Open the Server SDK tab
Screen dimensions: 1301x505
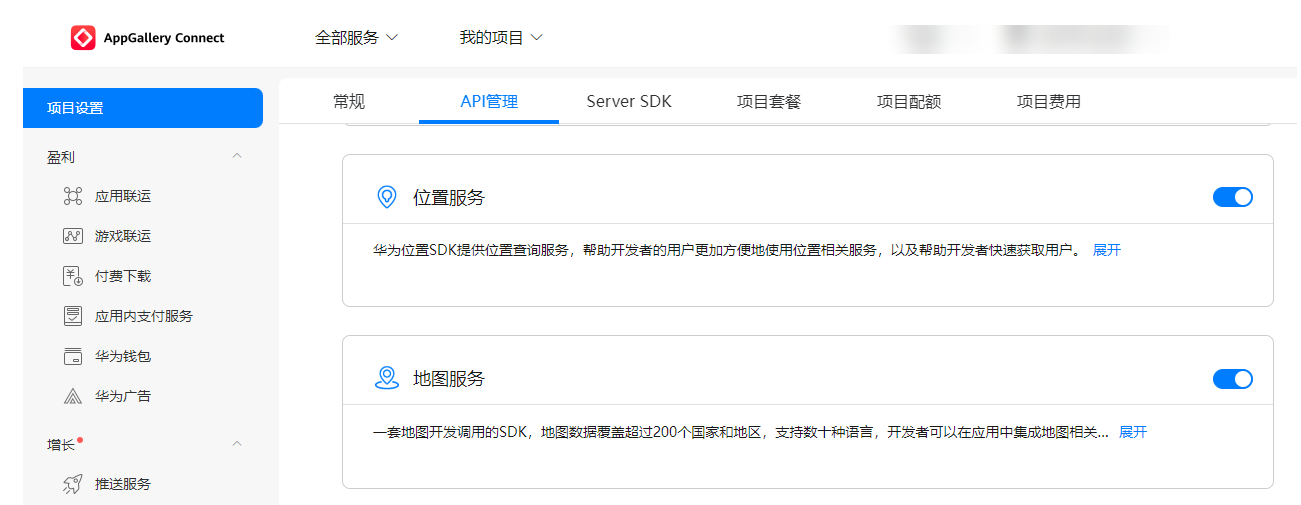629,101
